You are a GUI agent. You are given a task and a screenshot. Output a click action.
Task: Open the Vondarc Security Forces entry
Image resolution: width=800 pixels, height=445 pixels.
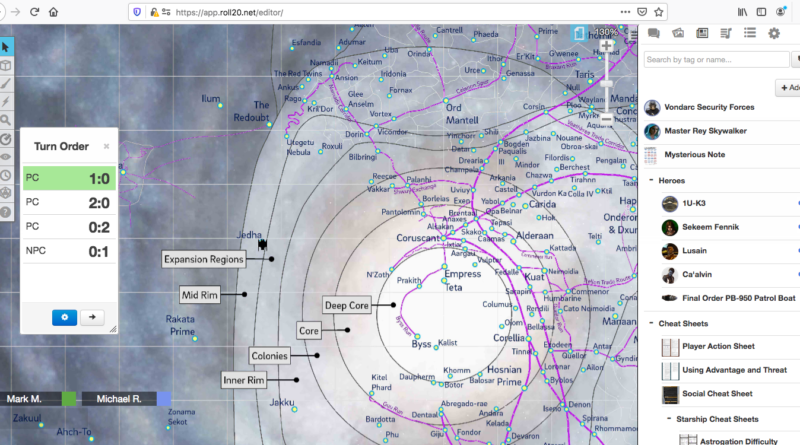coord(709,107)
